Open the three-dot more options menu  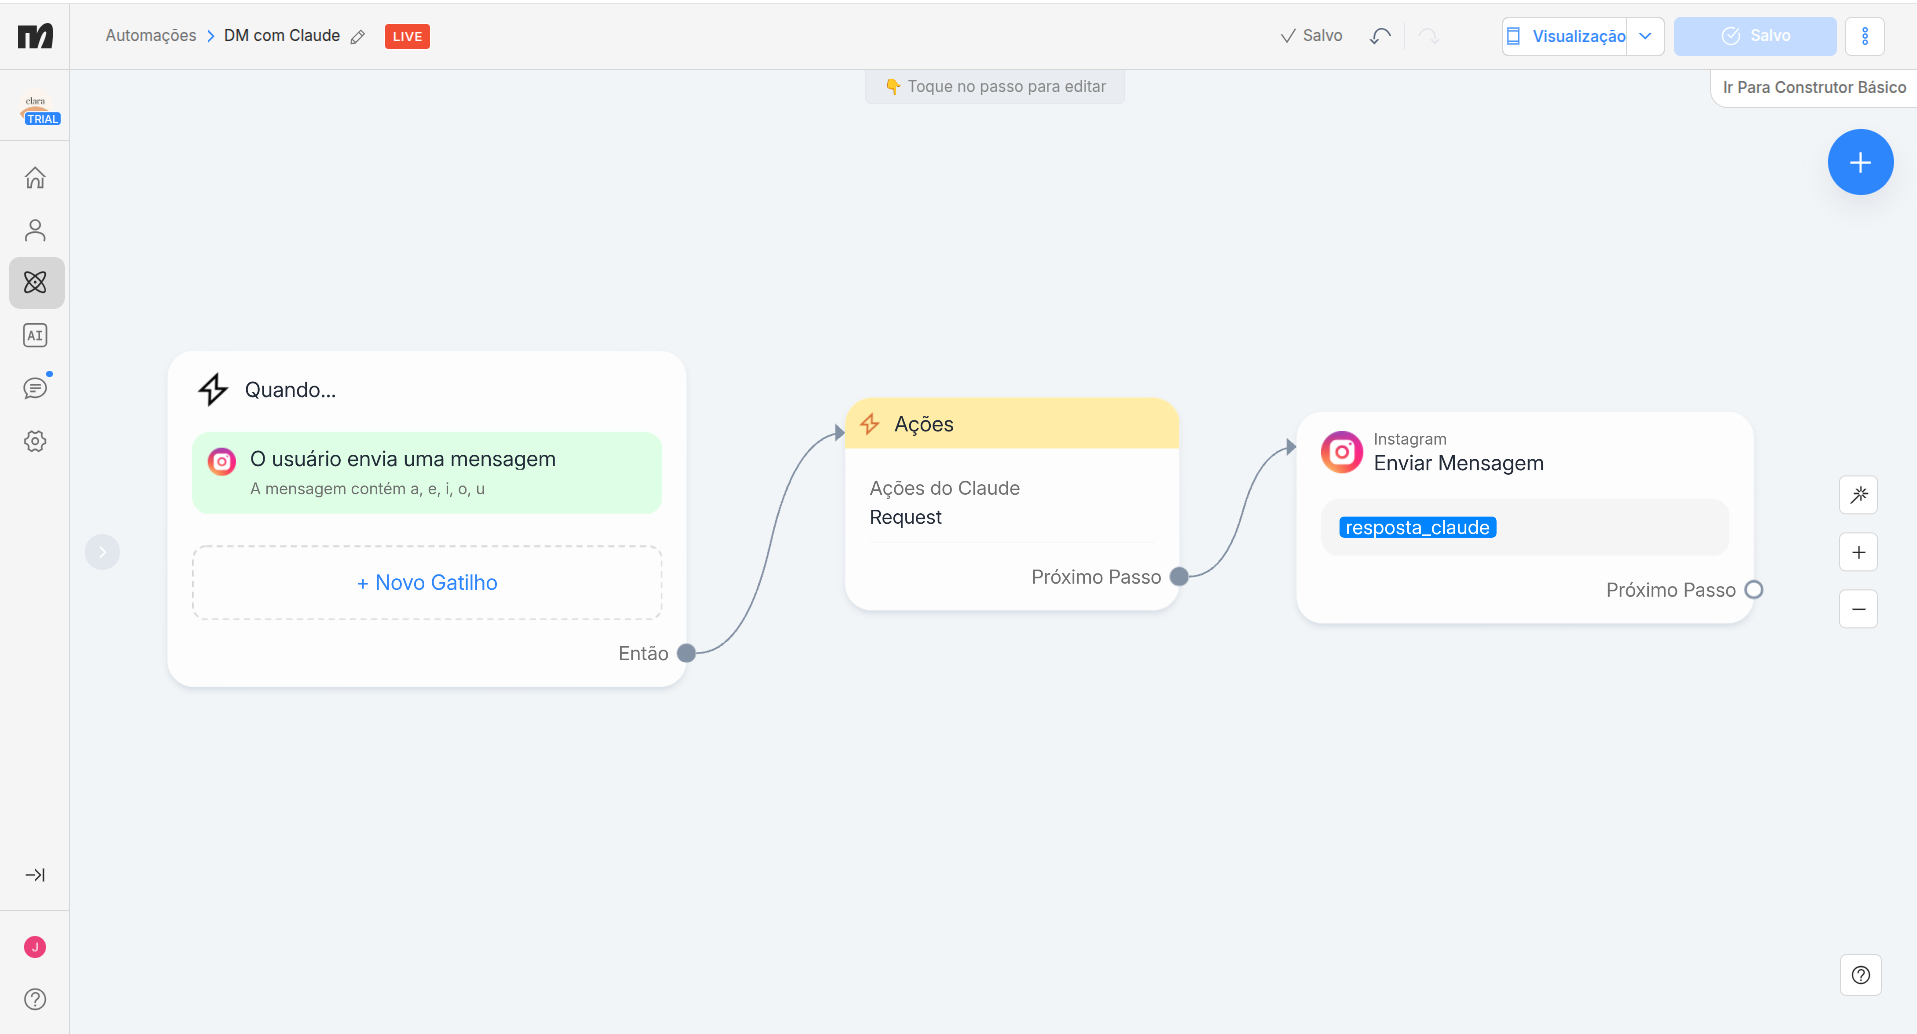click(1864, 36)
